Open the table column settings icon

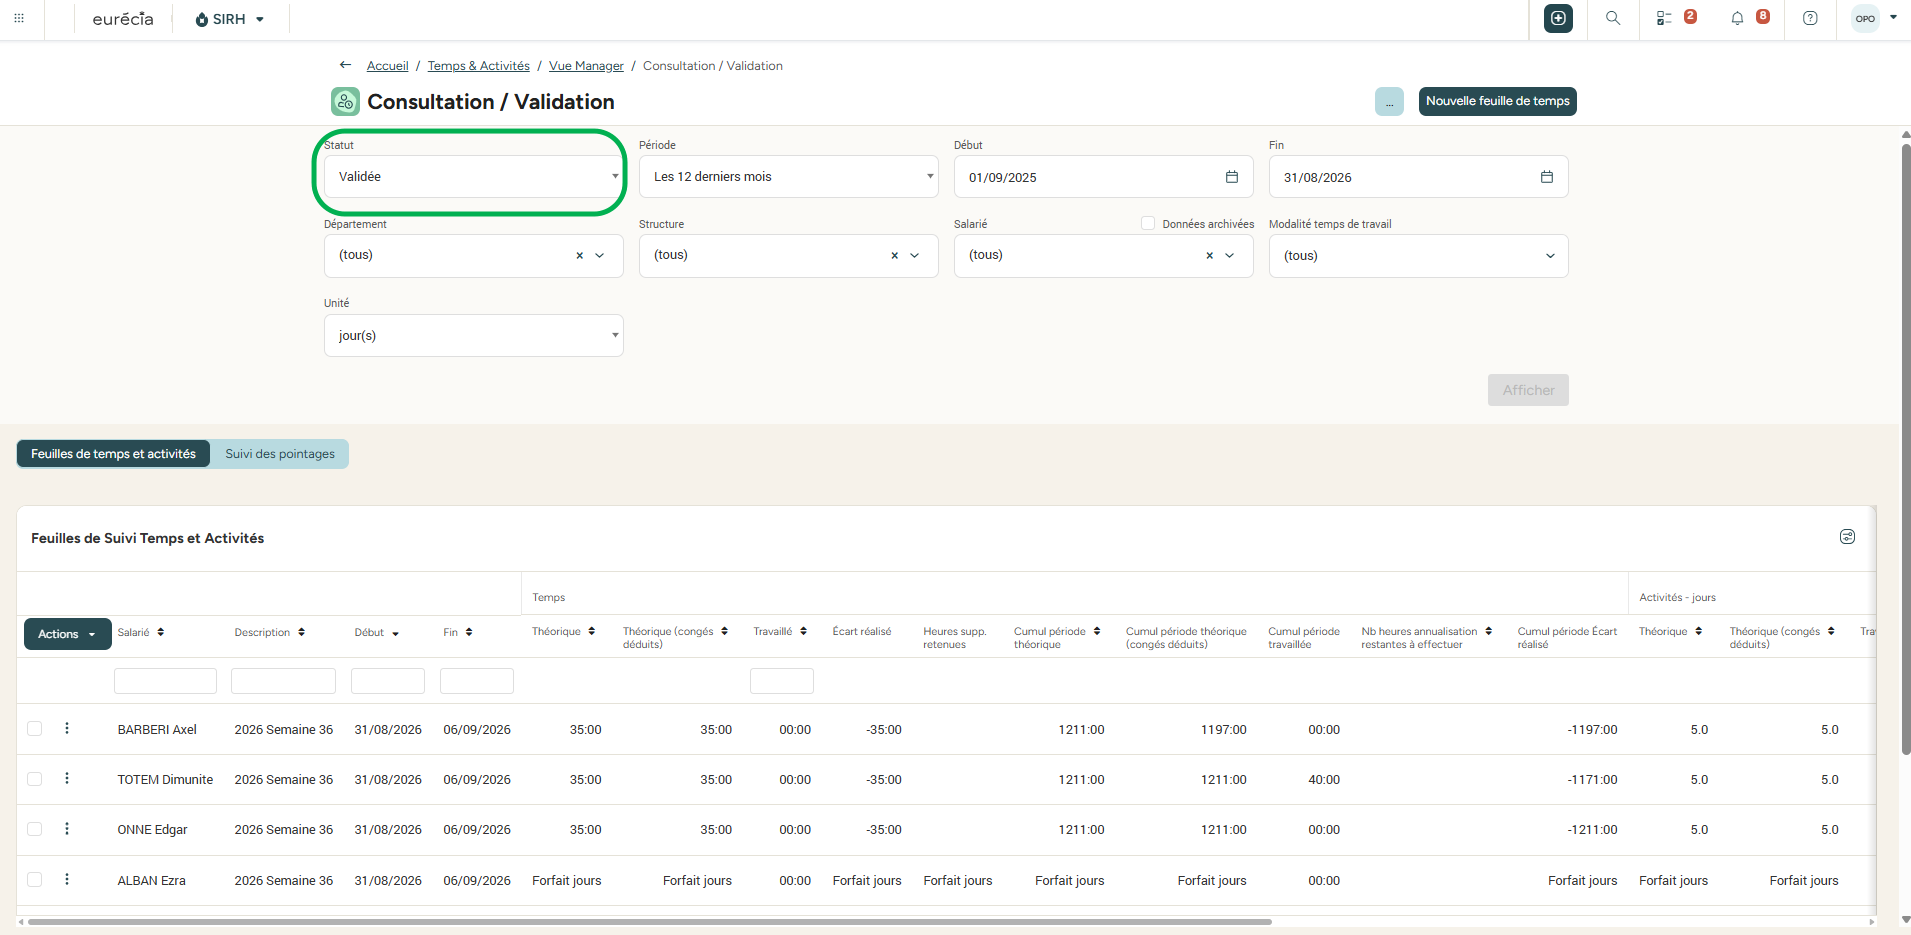1847,537
